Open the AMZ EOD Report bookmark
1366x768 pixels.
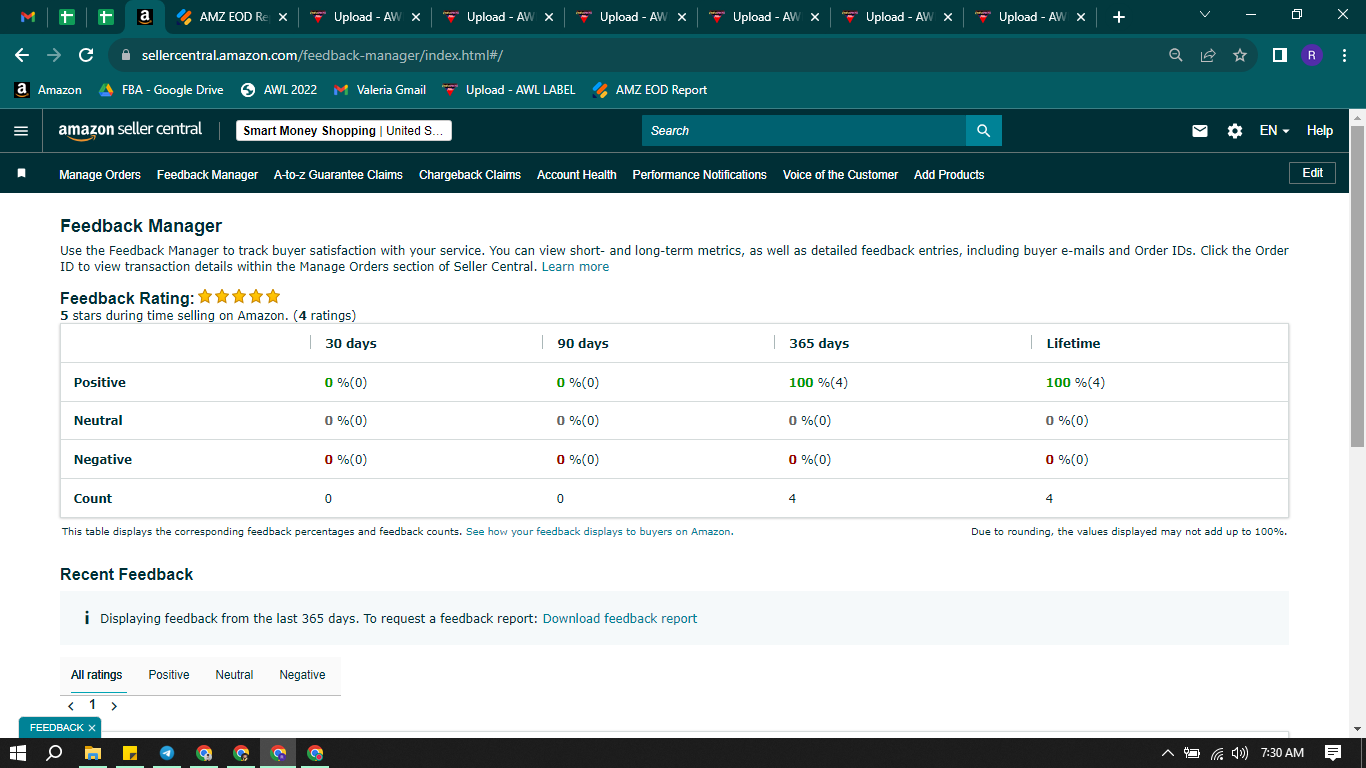point(650,90)
